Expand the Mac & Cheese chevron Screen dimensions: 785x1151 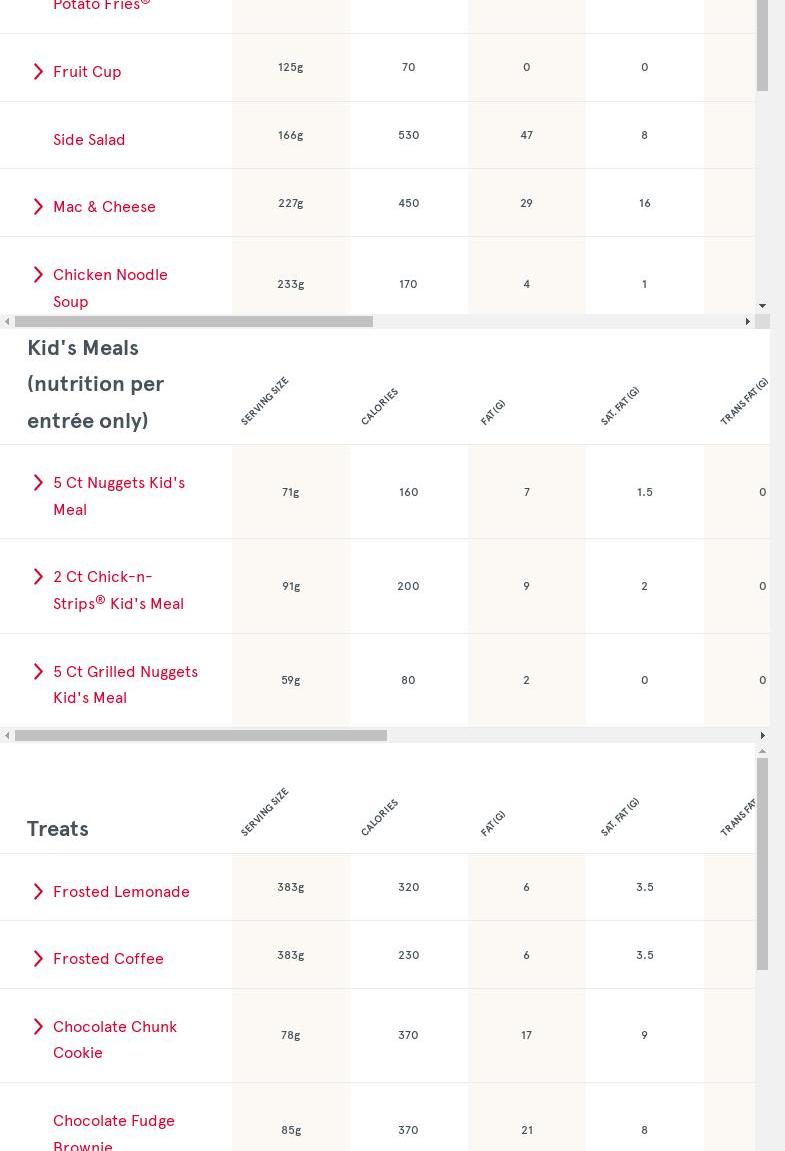click(38, 207)
